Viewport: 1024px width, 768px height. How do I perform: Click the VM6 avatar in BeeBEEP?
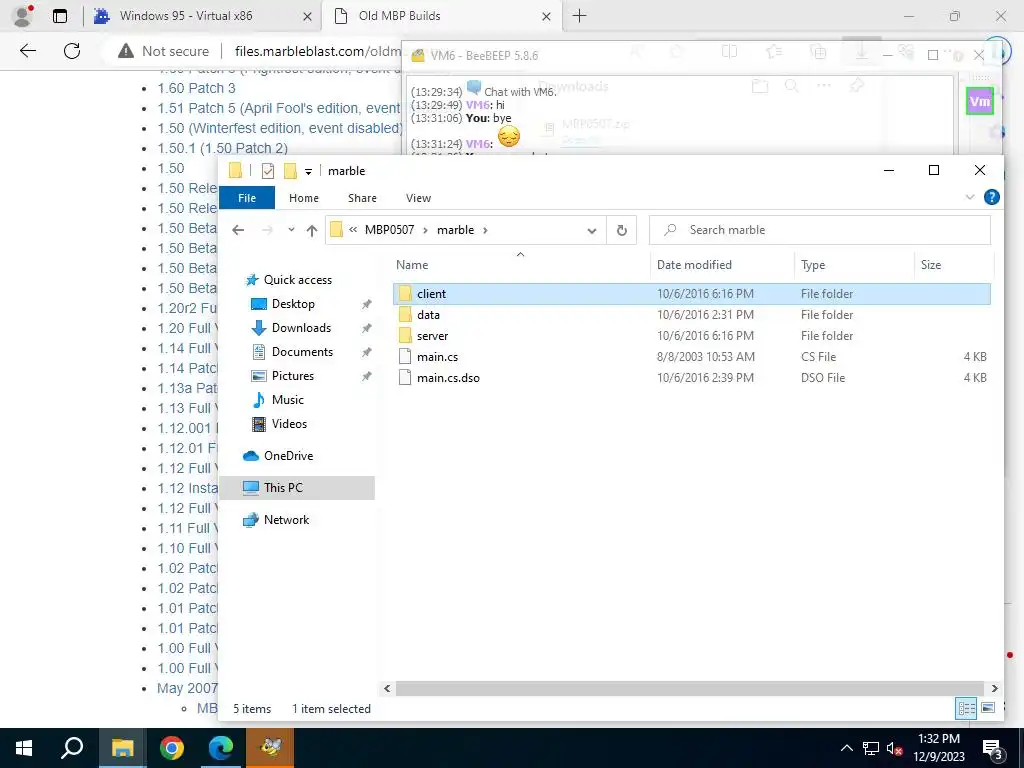click(980, 101)
